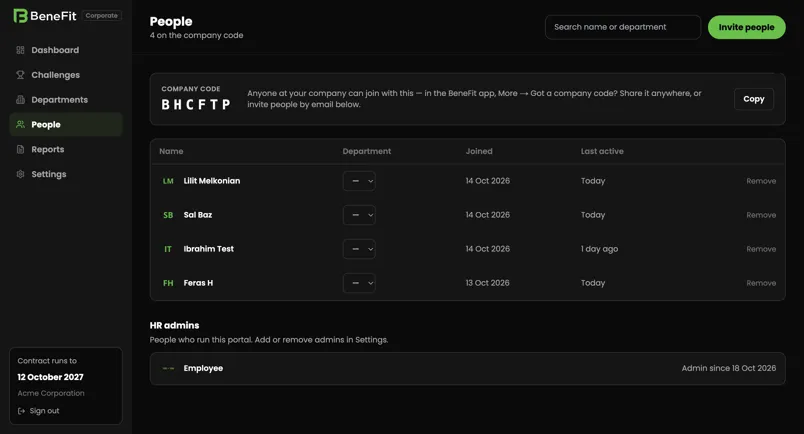This screenshot has width=804, height=434.
Task: Click the SB avatar initials
Action: pyautogui.click(x=168, y=215)
